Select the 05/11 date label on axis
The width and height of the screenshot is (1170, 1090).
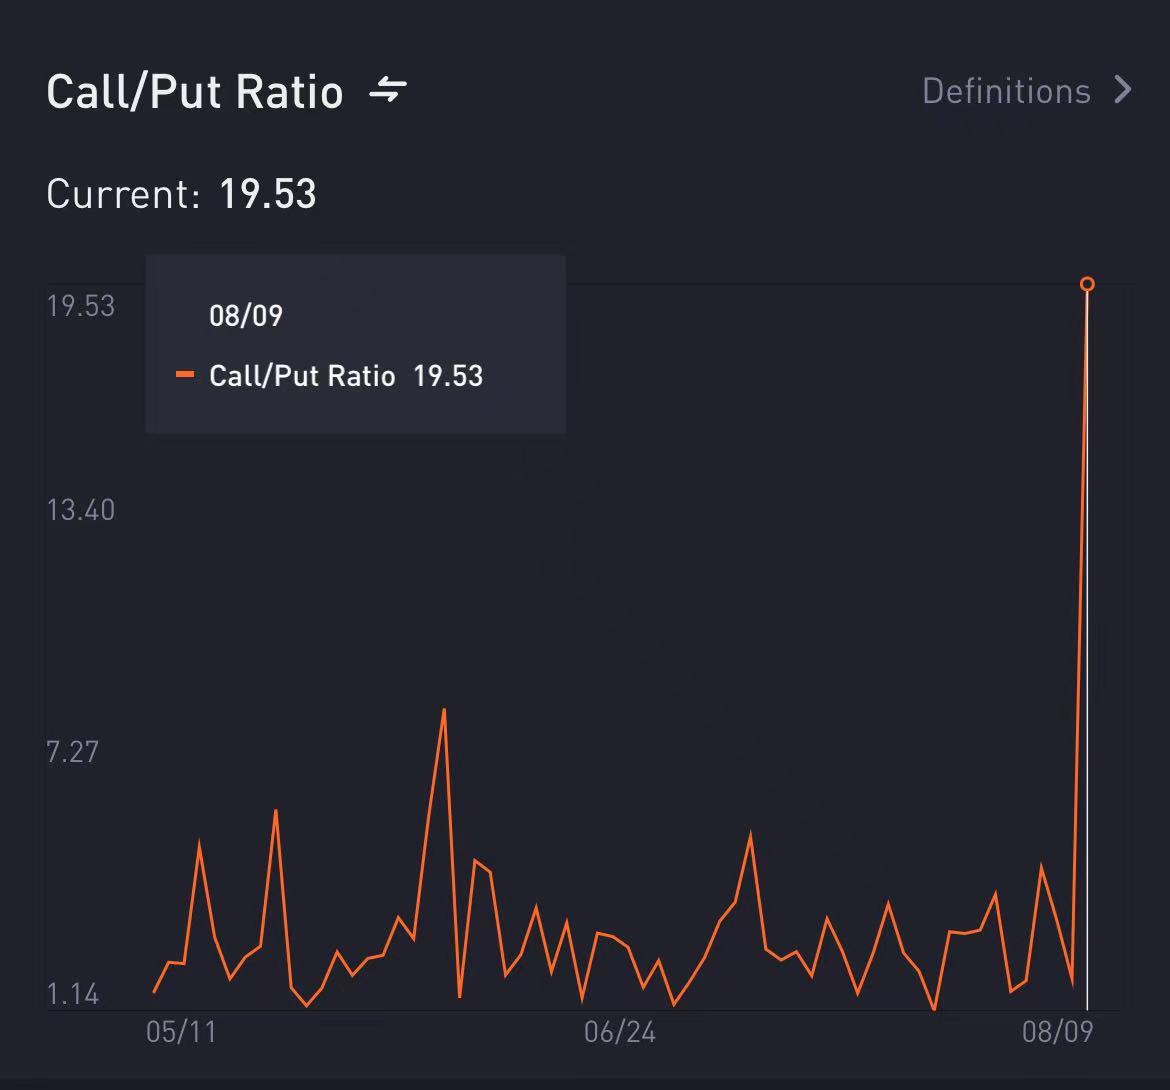181,1033
